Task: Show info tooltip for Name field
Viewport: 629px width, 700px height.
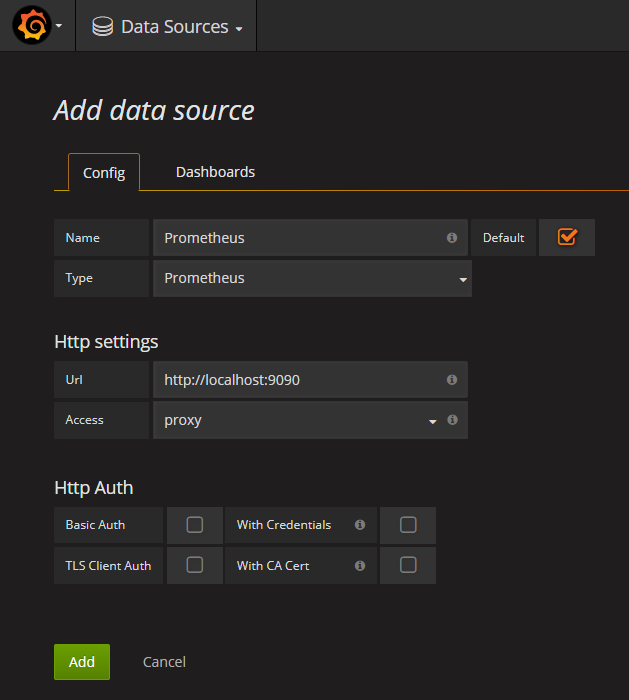Action: point(452,238)
